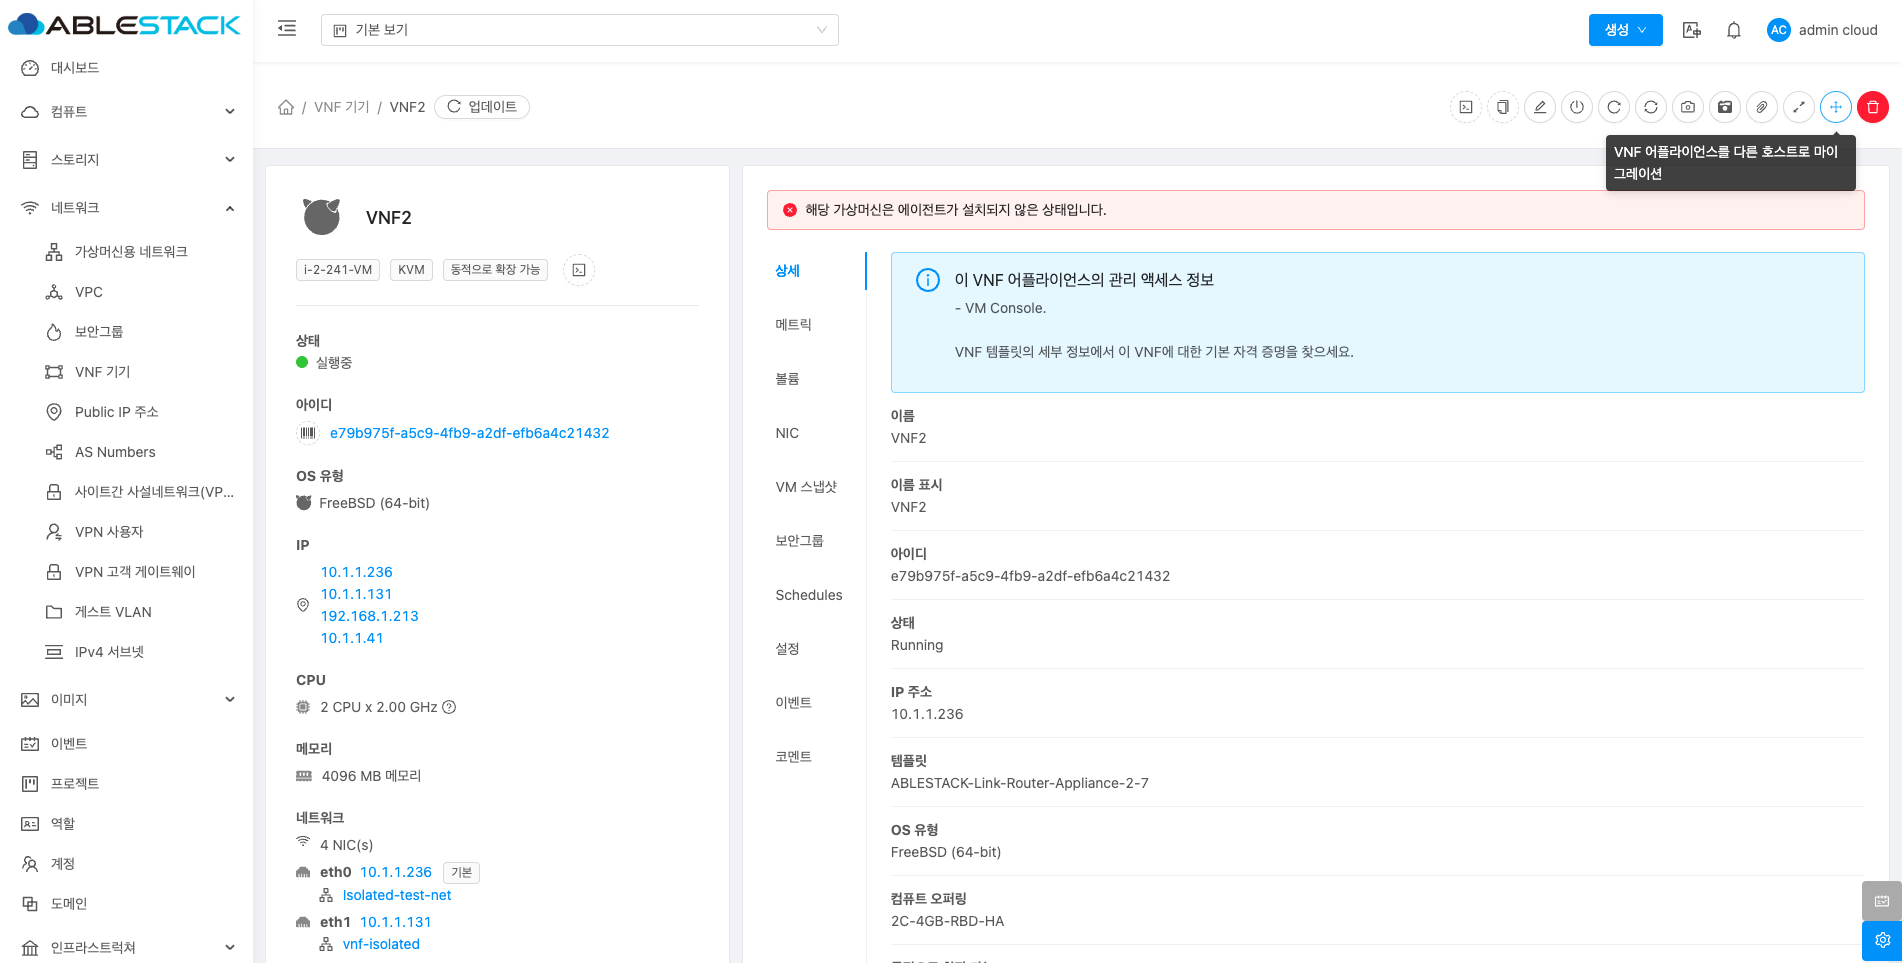The image size is (1902, 963).
Task: Click the red delete trash icon
Action: [1873, 107]
